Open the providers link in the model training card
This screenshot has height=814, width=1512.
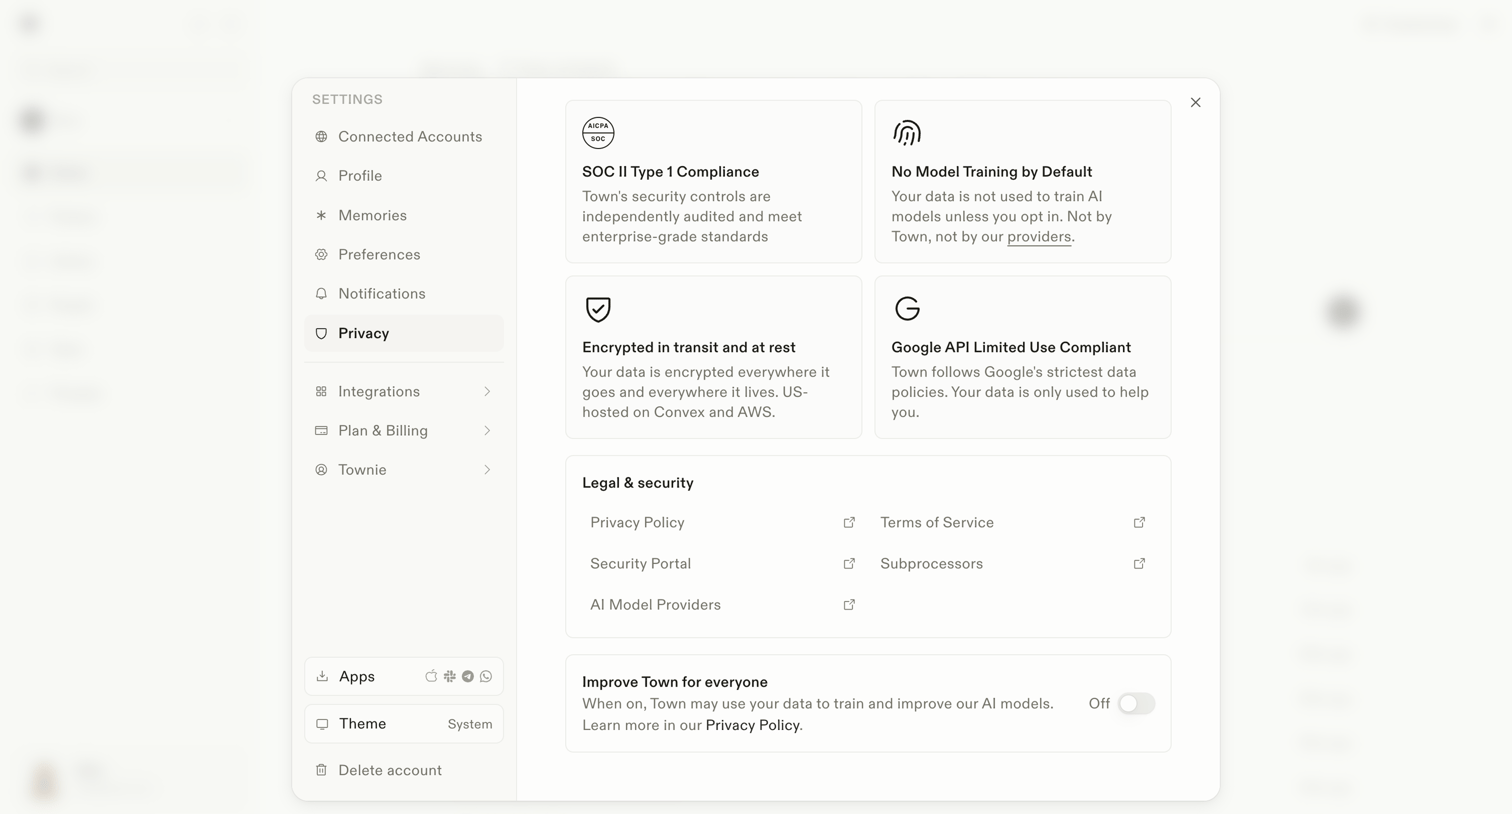coord(1039,237)
